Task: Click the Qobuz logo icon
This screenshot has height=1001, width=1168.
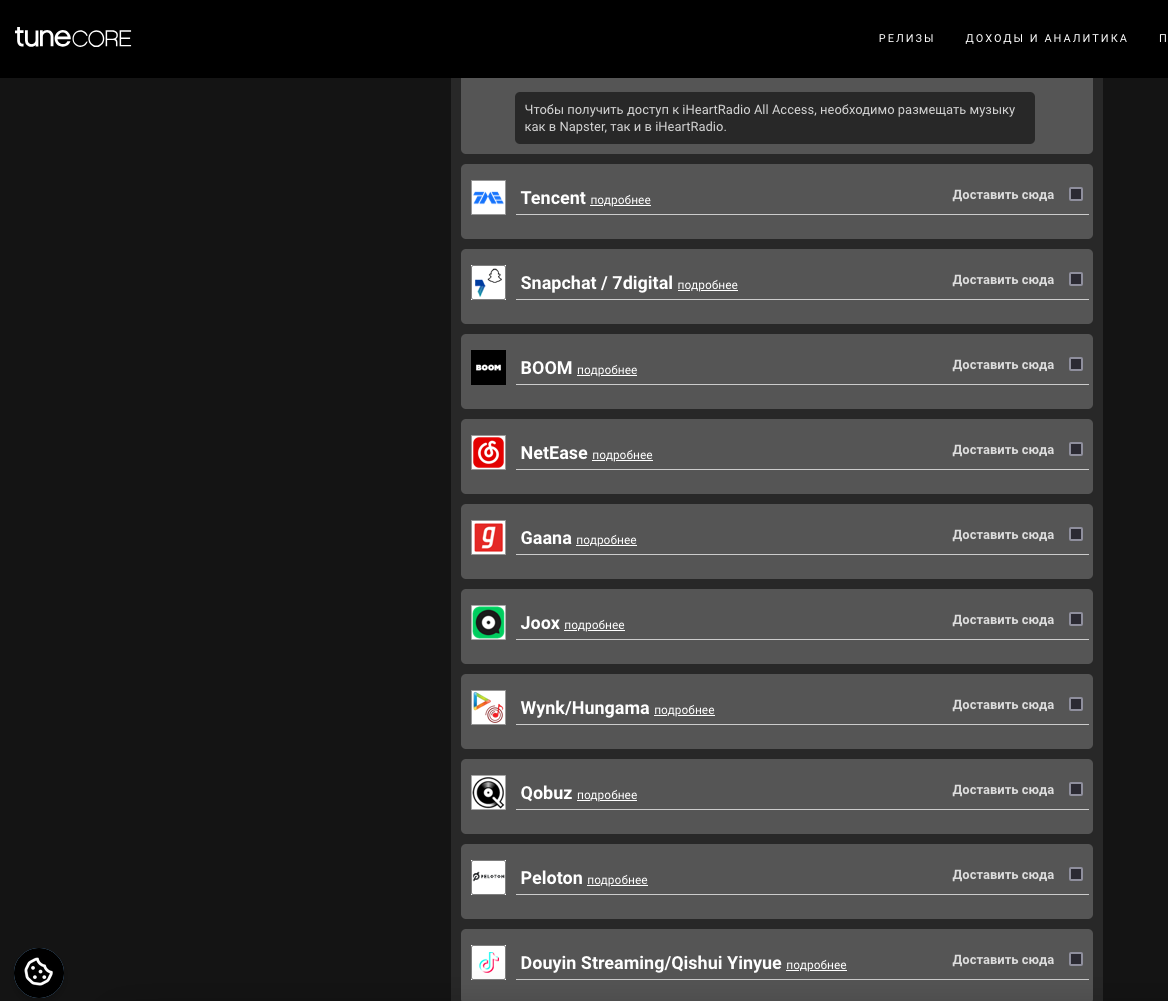Action: pos(489,792)
